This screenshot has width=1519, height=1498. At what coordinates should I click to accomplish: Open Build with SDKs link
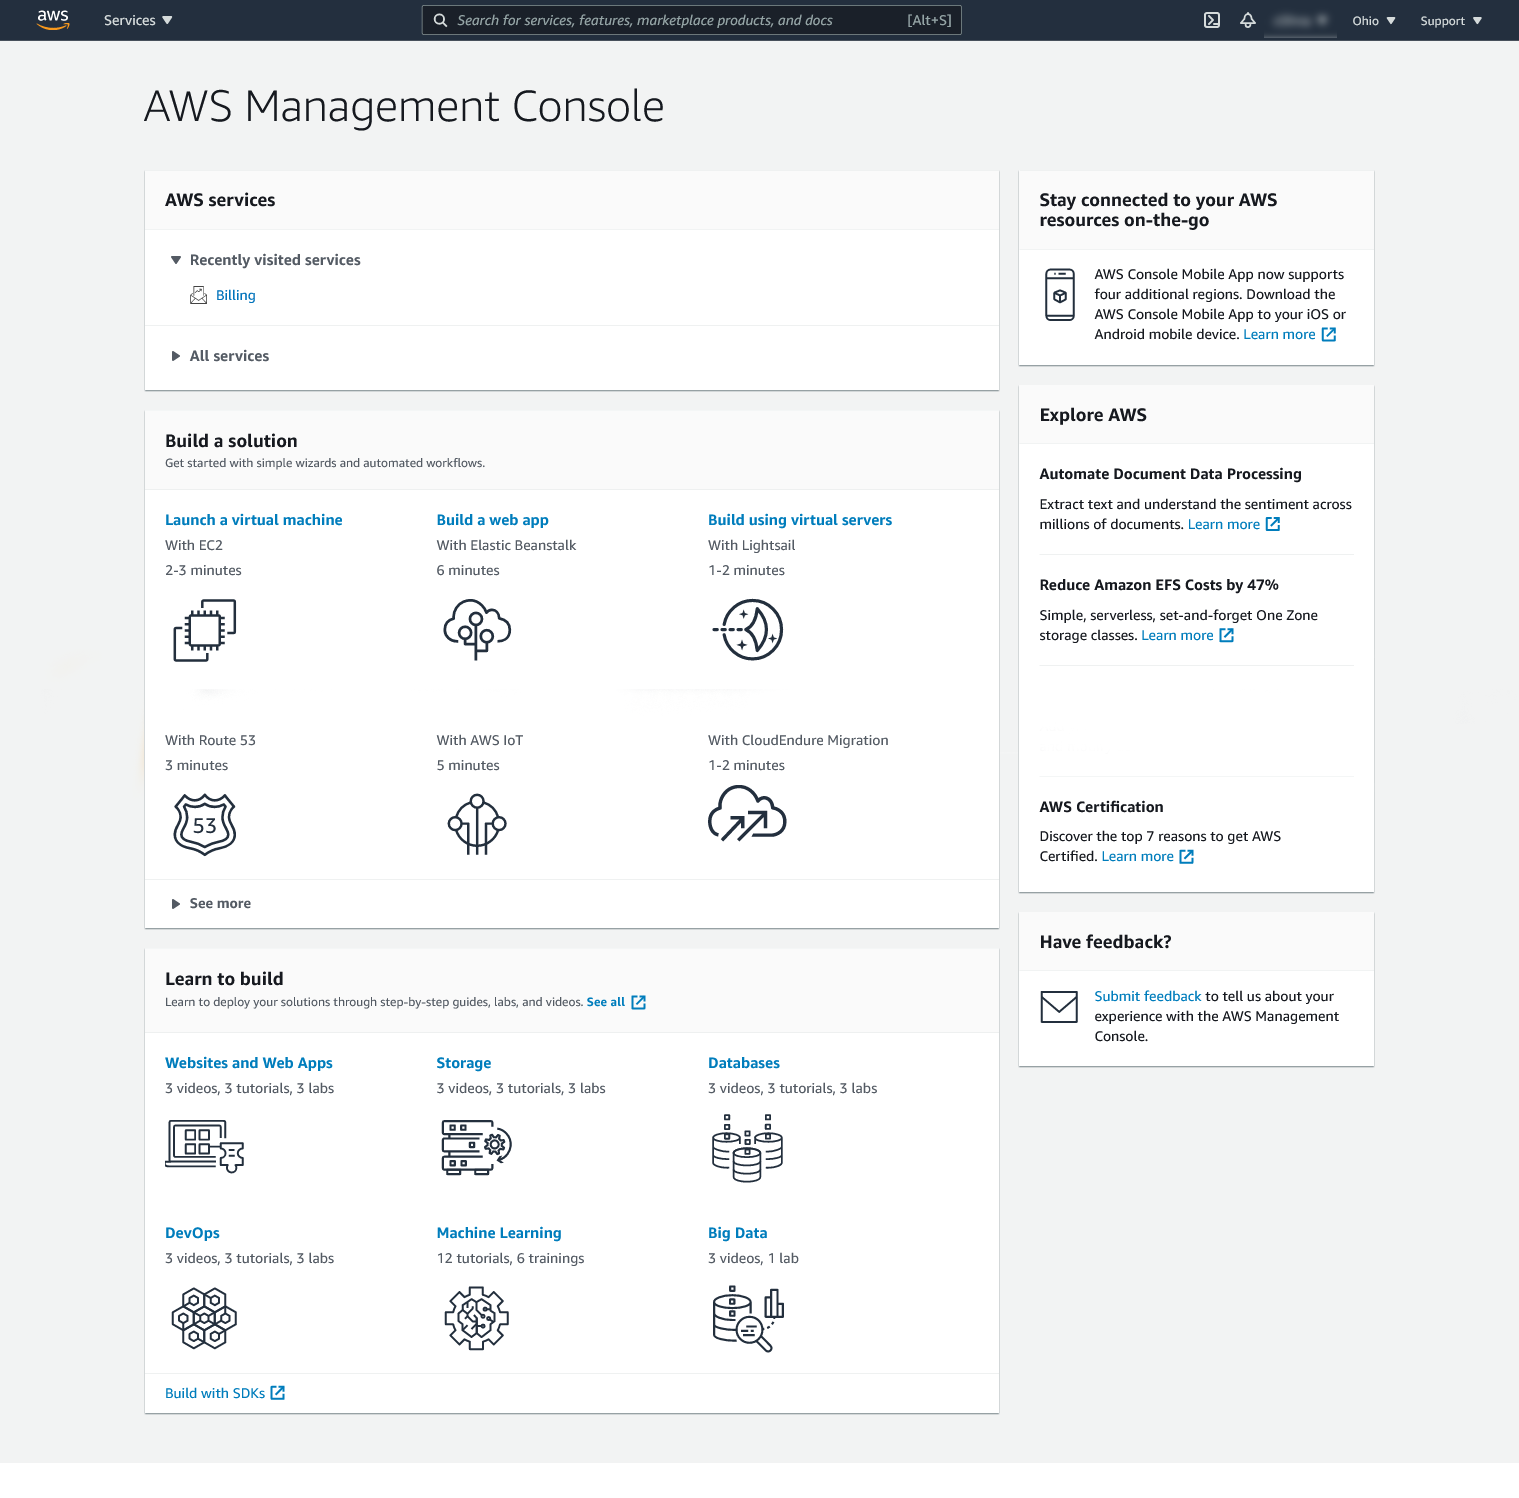(215, 1393)
